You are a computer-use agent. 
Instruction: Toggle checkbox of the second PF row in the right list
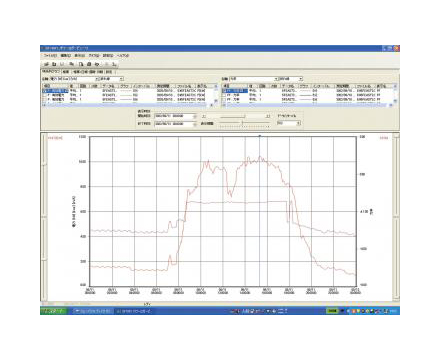pyautogui.click(x=224, y=95)
